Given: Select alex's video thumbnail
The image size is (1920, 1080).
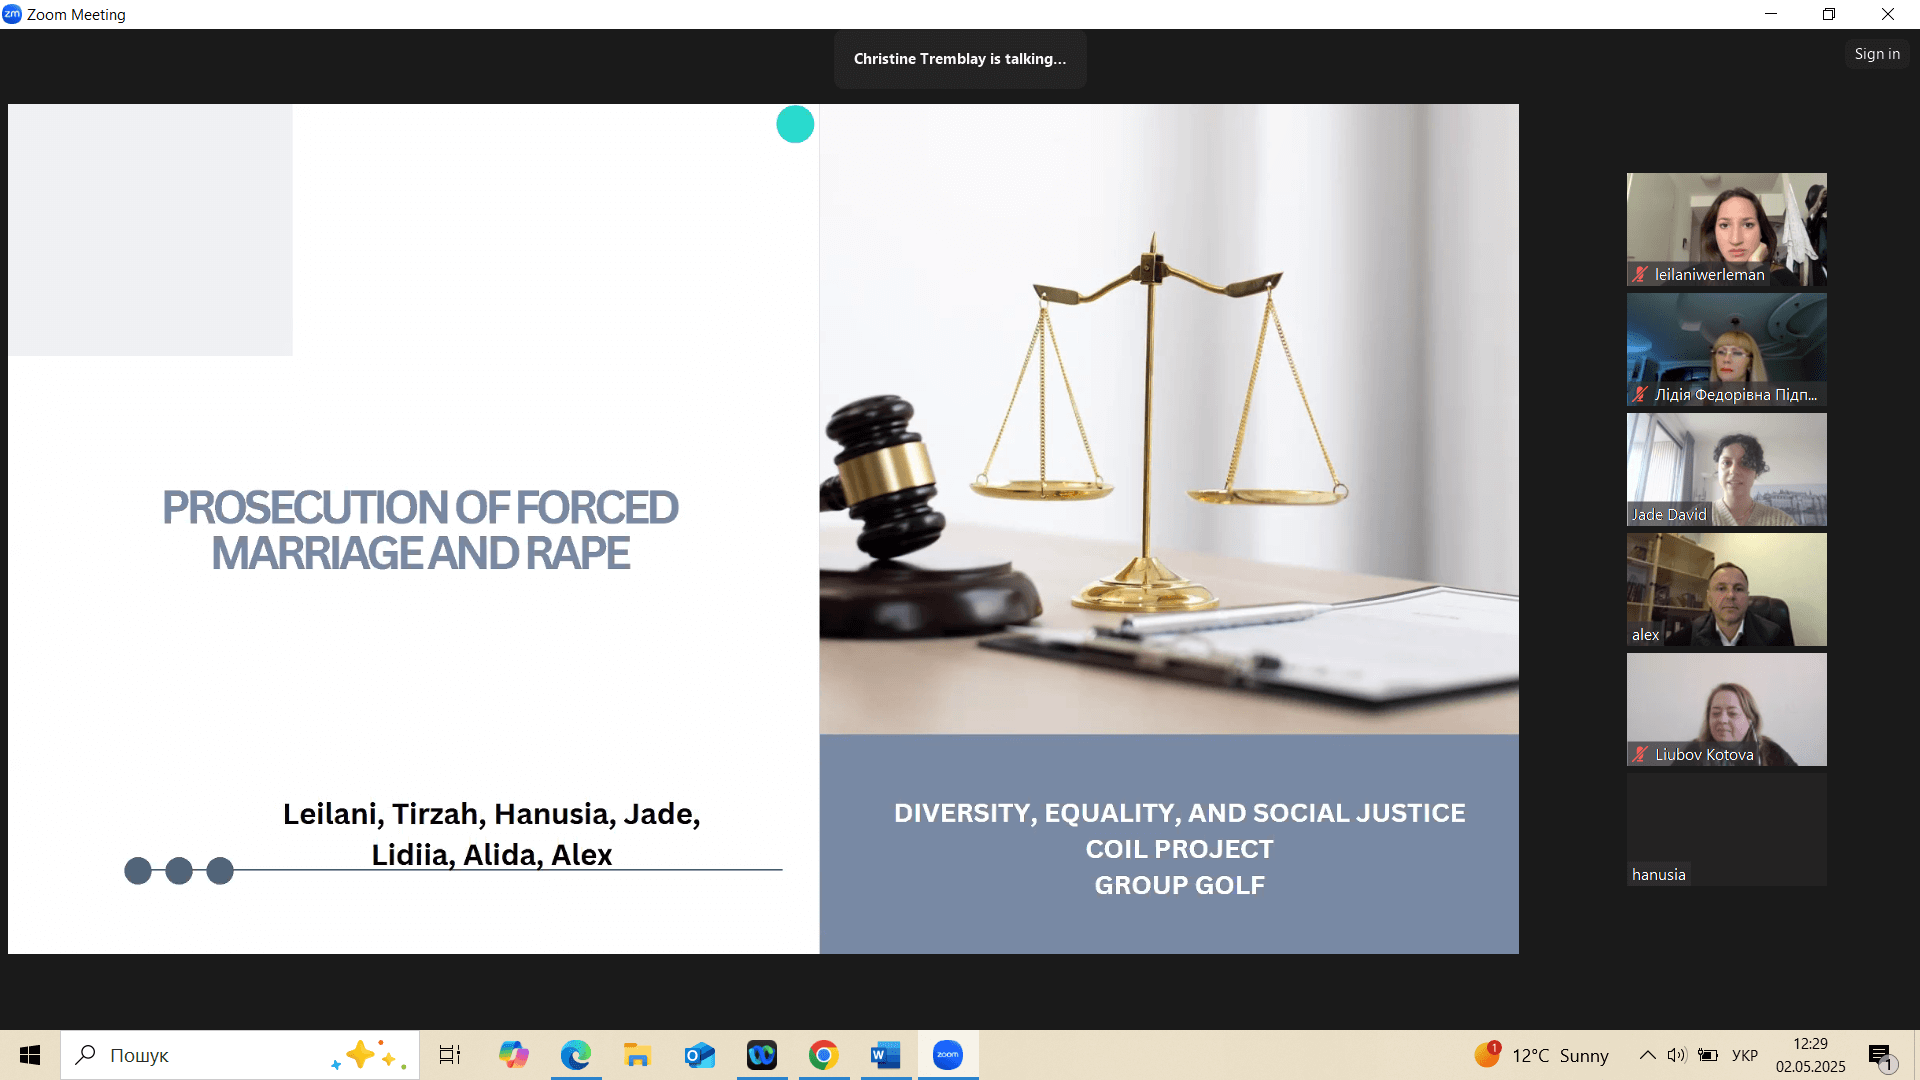Looking at the screenshot, I should click(x=1726, y=589).
